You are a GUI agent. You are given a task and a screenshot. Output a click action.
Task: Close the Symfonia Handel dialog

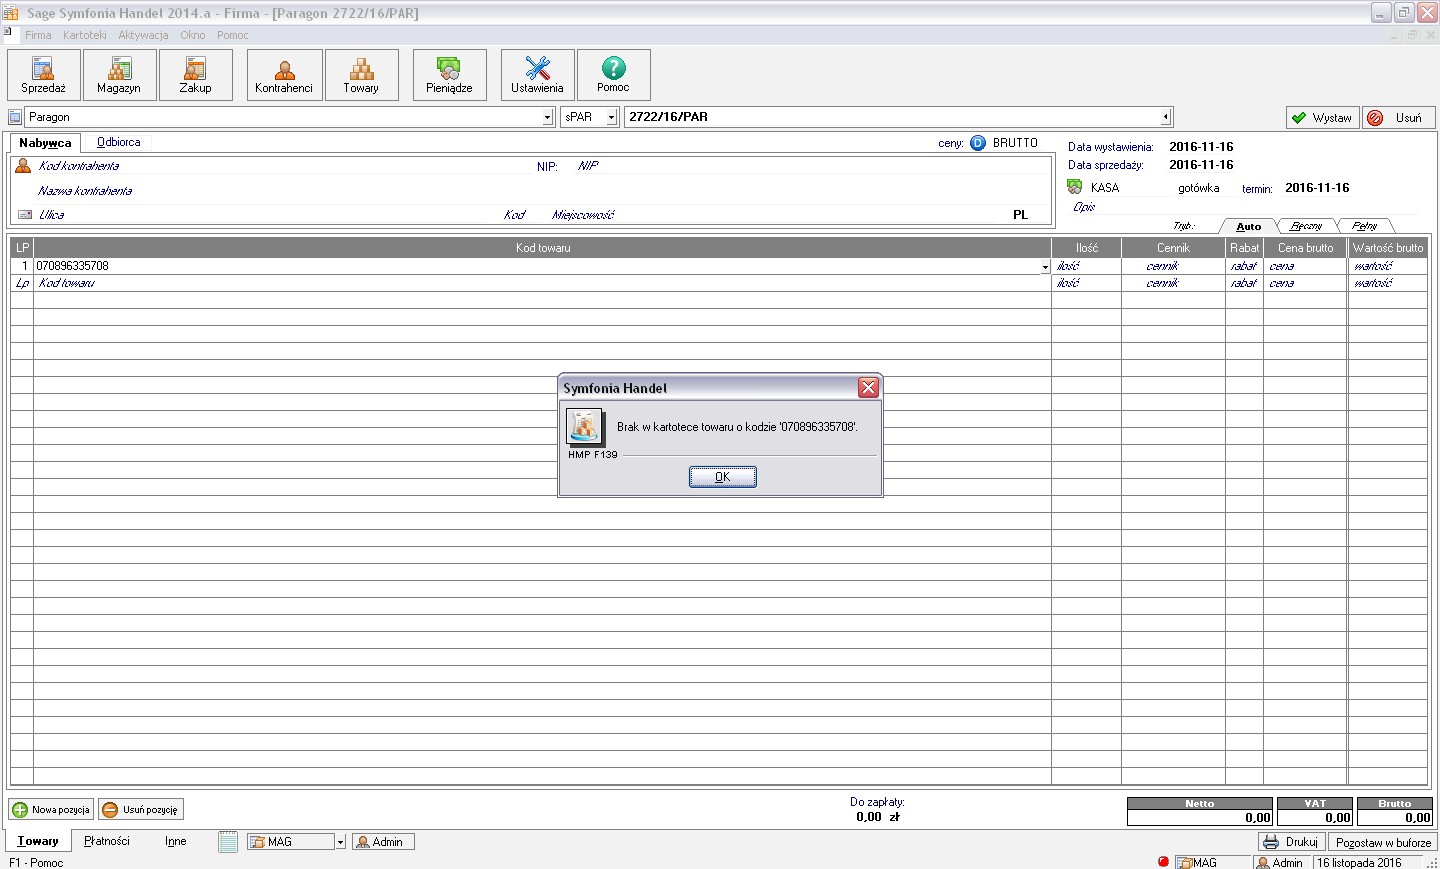(x=868, y=387)
